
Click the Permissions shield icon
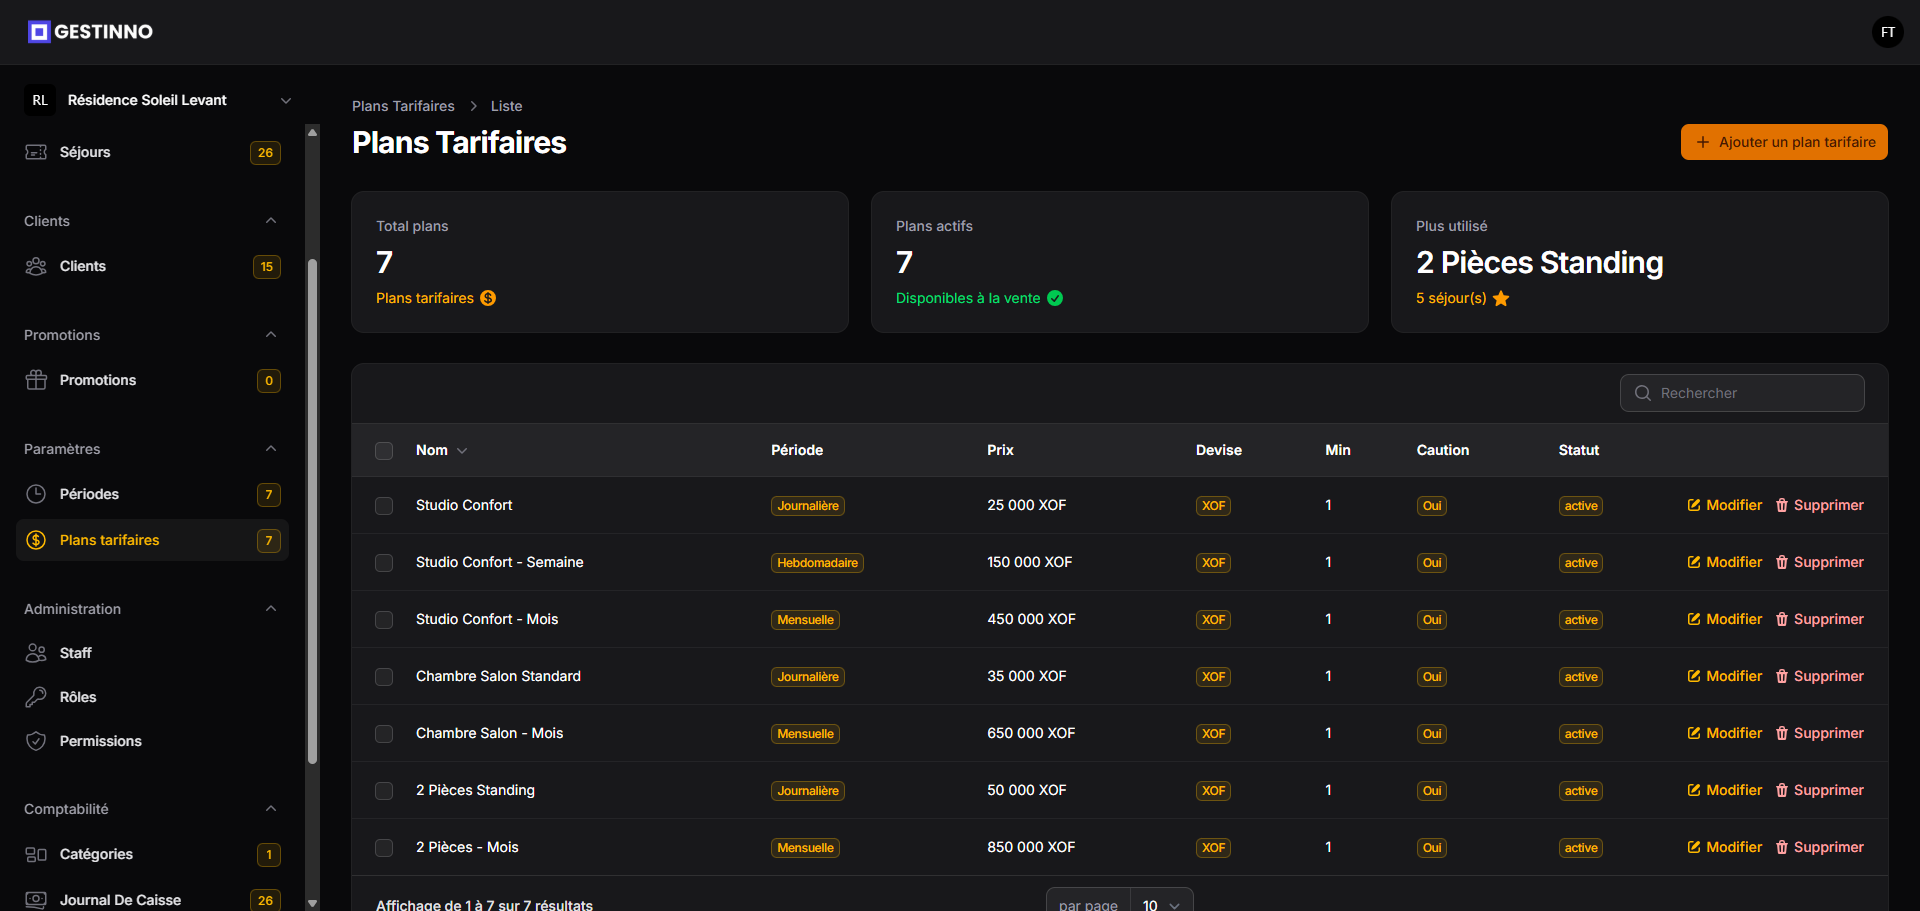point(36,741)
